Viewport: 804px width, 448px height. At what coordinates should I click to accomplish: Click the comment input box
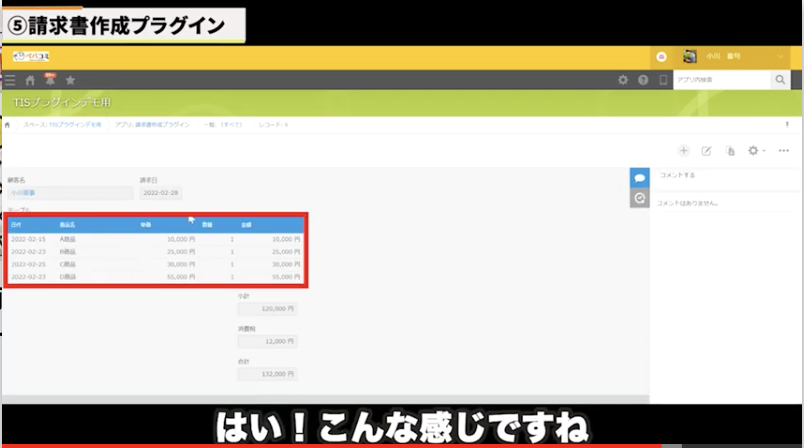coord(724,175)
